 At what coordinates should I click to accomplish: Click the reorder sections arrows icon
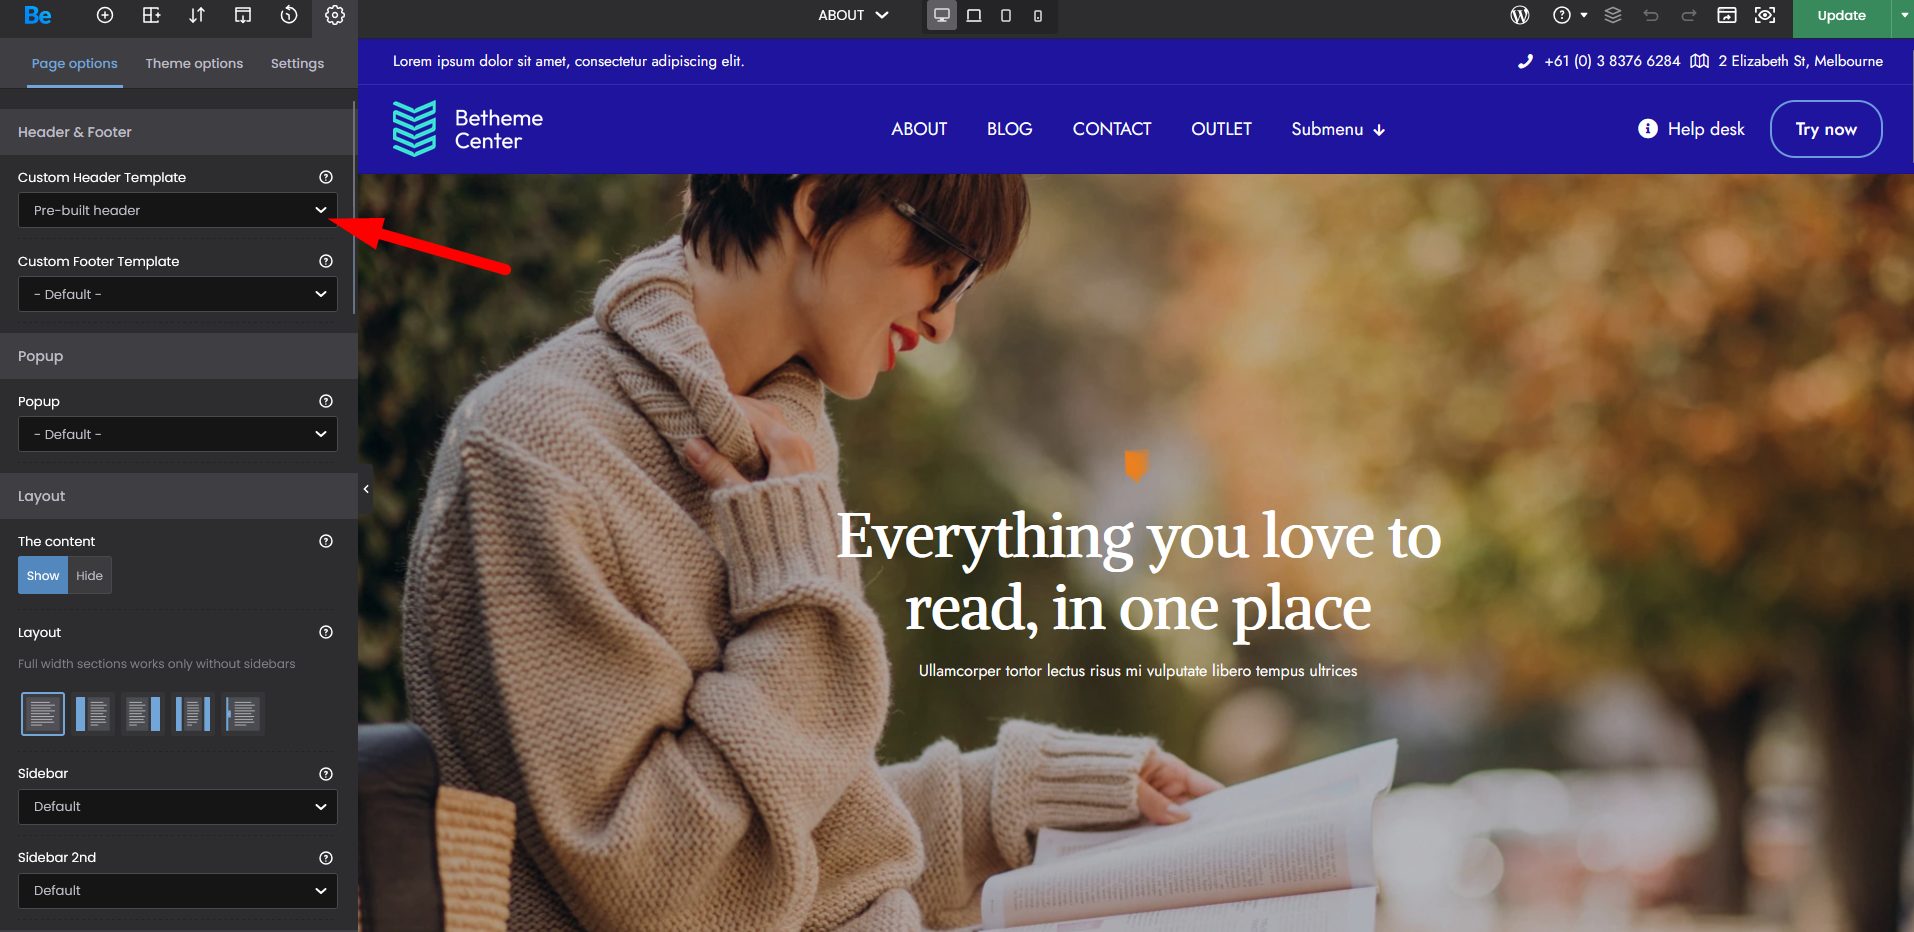tap(197, 15)
